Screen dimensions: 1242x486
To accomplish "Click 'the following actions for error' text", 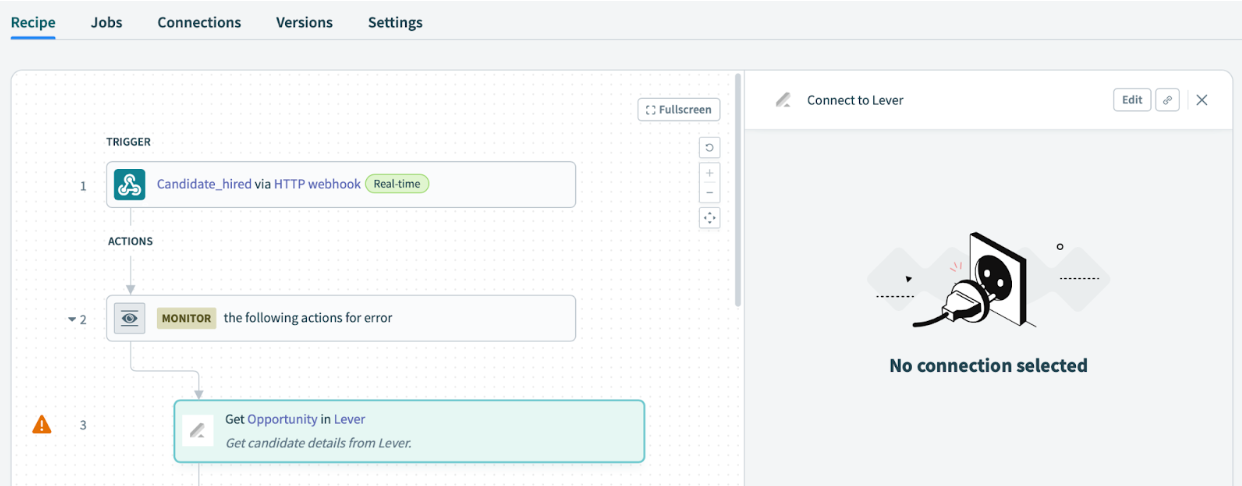I will 308,318.
